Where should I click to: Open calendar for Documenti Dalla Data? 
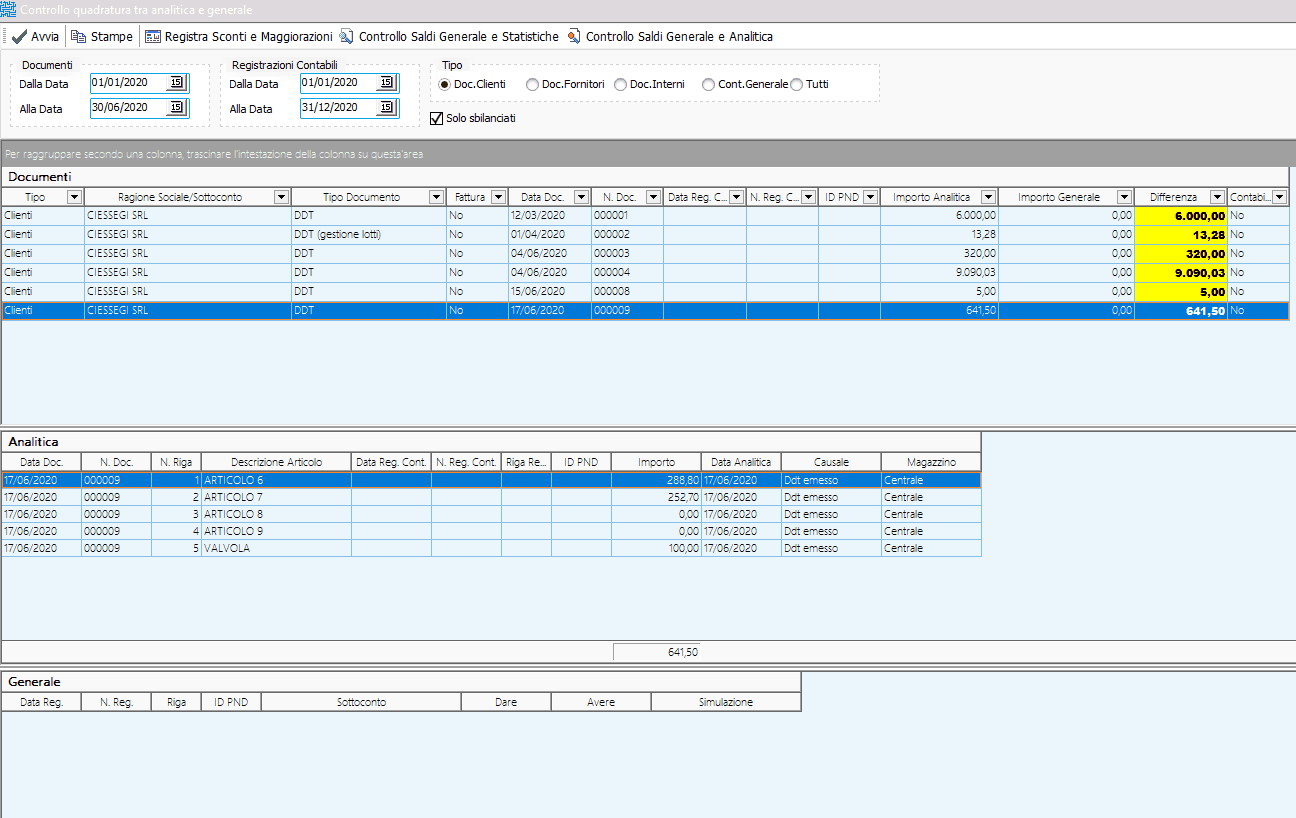click(x=176, y=83)
